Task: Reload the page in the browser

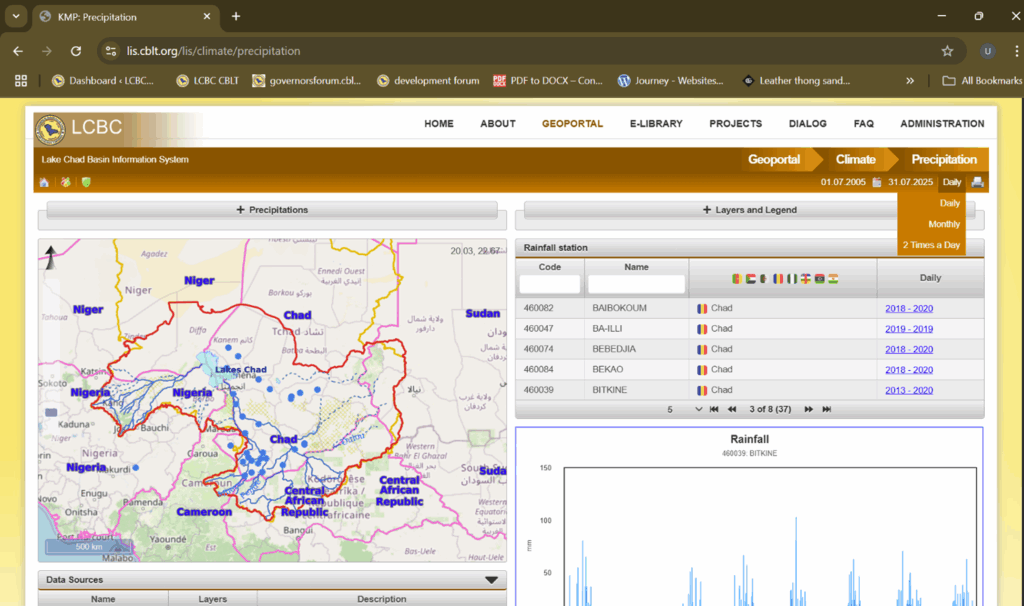Action: click(75, 51)
